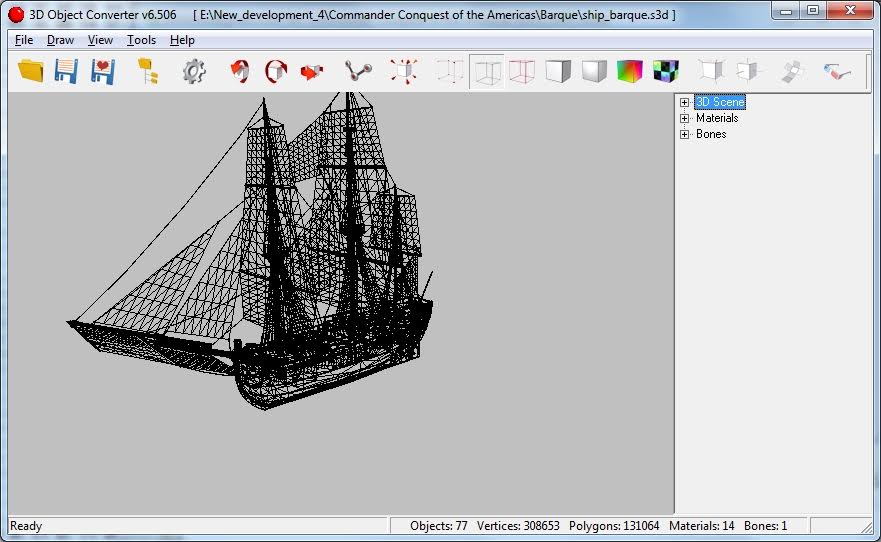
Task: Open the Help menu
Action: 182,40
